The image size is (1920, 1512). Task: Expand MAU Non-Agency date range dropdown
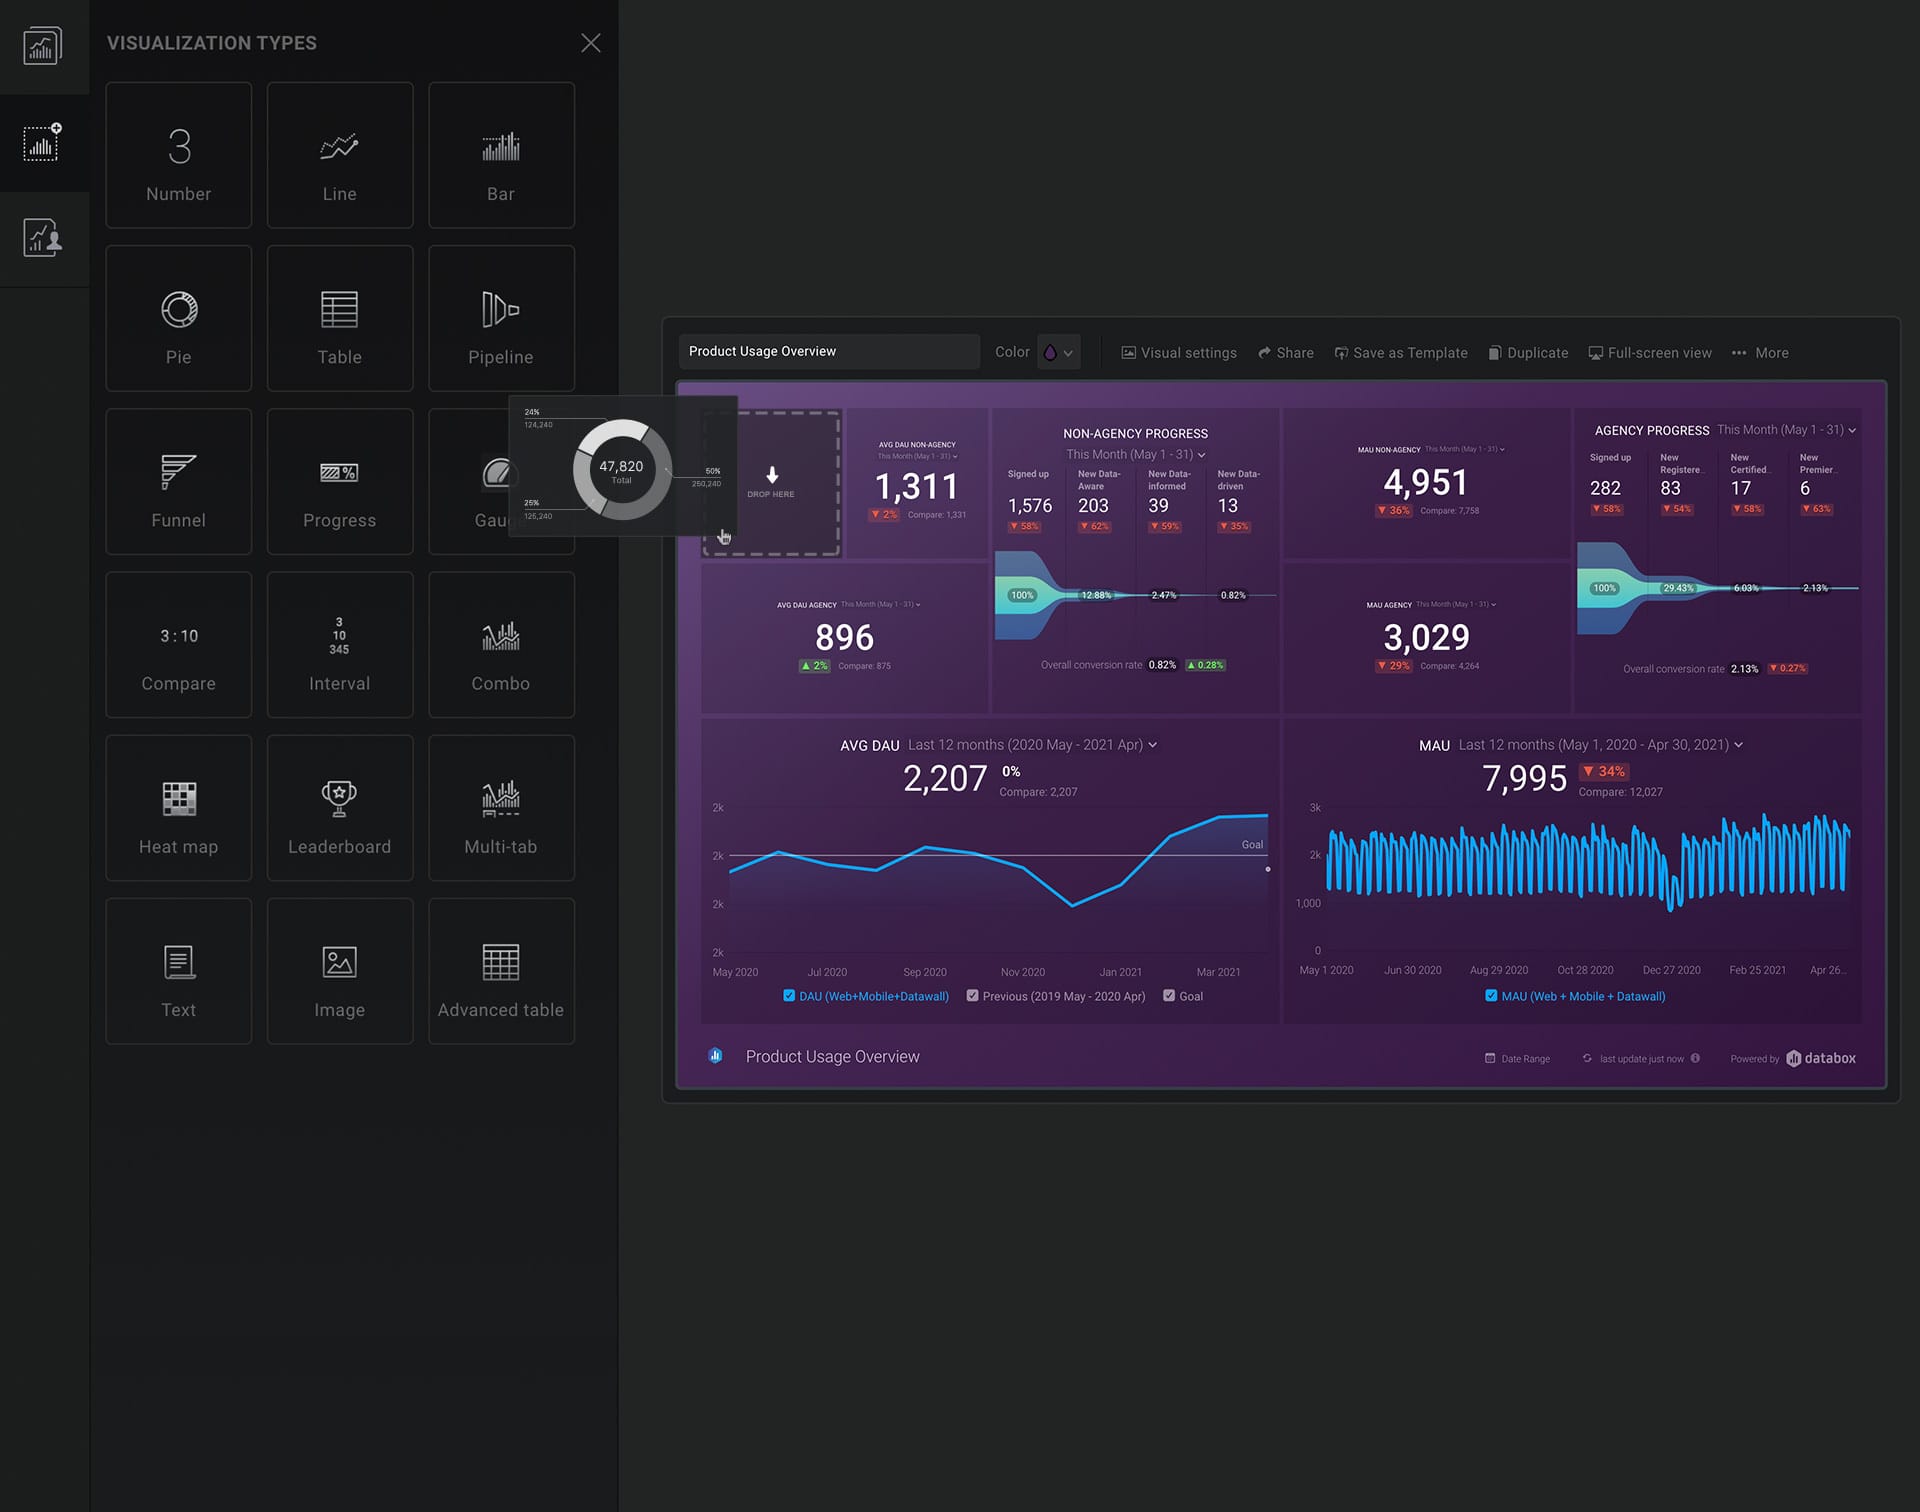point(1465,449)
